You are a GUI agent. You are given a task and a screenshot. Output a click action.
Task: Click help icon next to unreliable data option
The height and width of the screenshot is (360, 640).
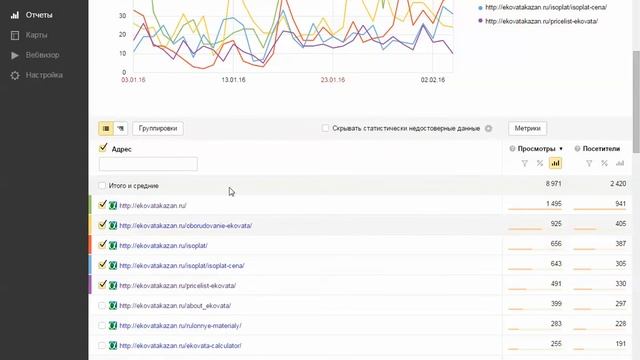[488, 129]
